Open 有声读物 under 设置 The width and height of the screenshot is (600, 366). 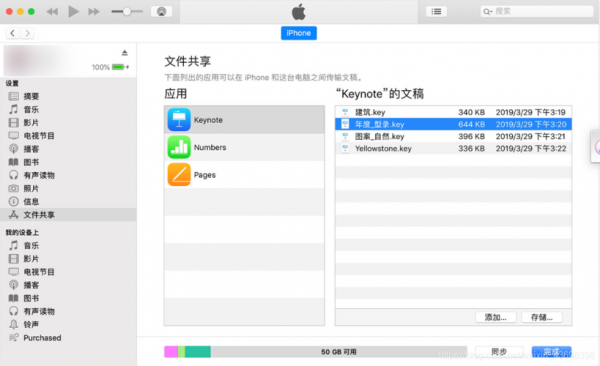68,175
